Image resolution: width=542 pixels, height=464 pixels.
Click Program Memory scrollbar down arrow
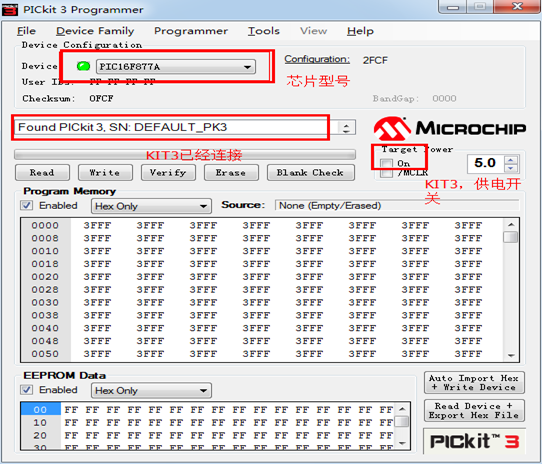[511, 355]
